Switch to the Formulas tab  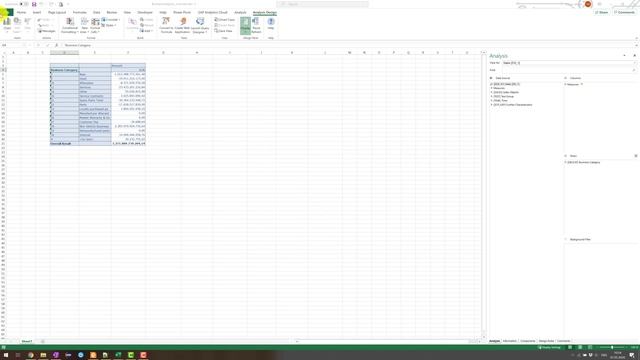[80, 13]
